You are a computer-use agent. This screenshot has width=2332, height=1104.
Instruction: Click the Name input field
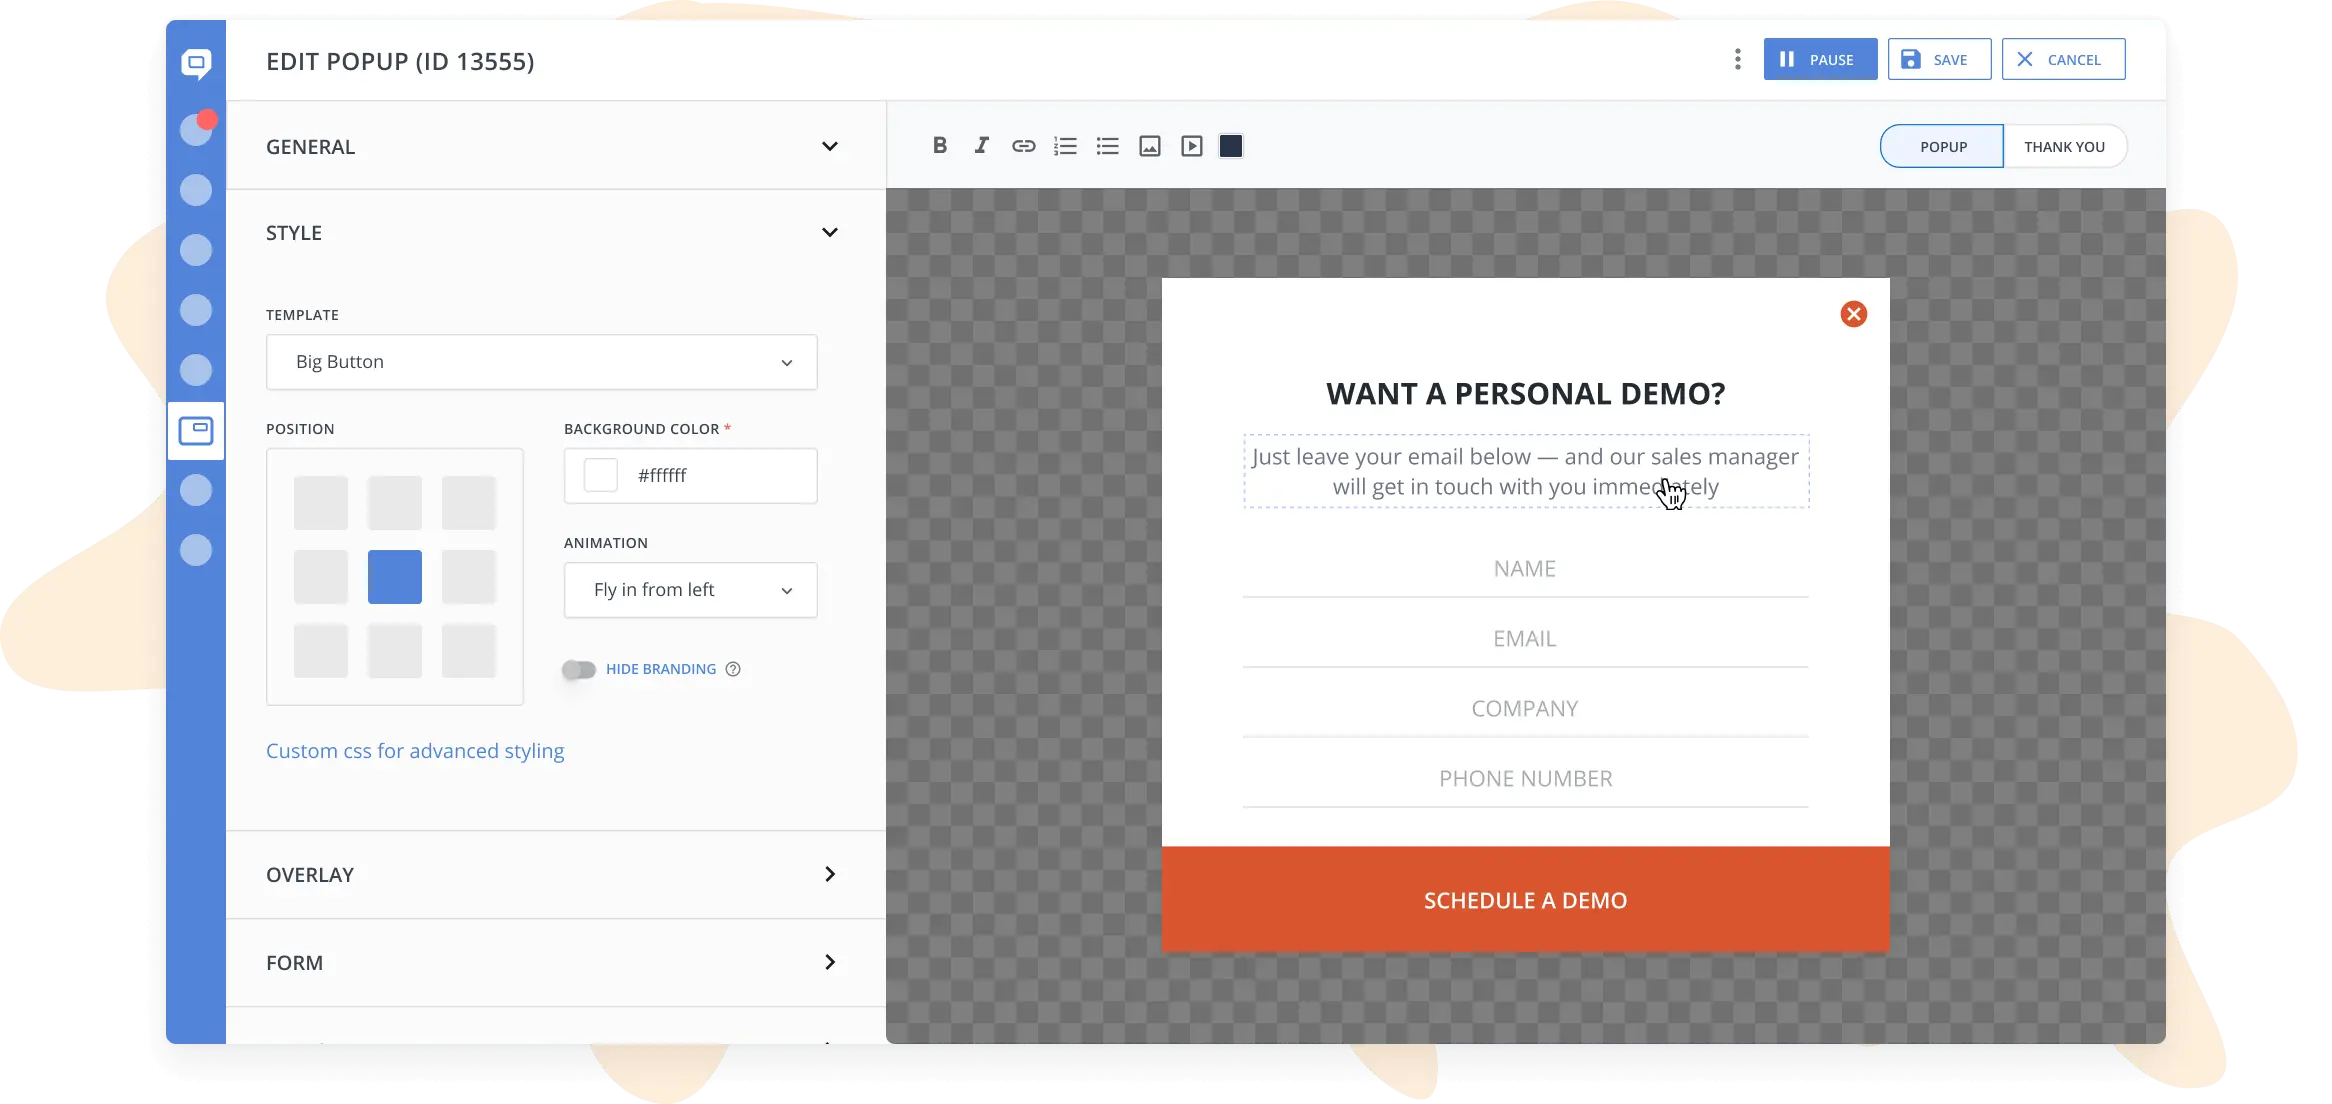pos(1524,568)
